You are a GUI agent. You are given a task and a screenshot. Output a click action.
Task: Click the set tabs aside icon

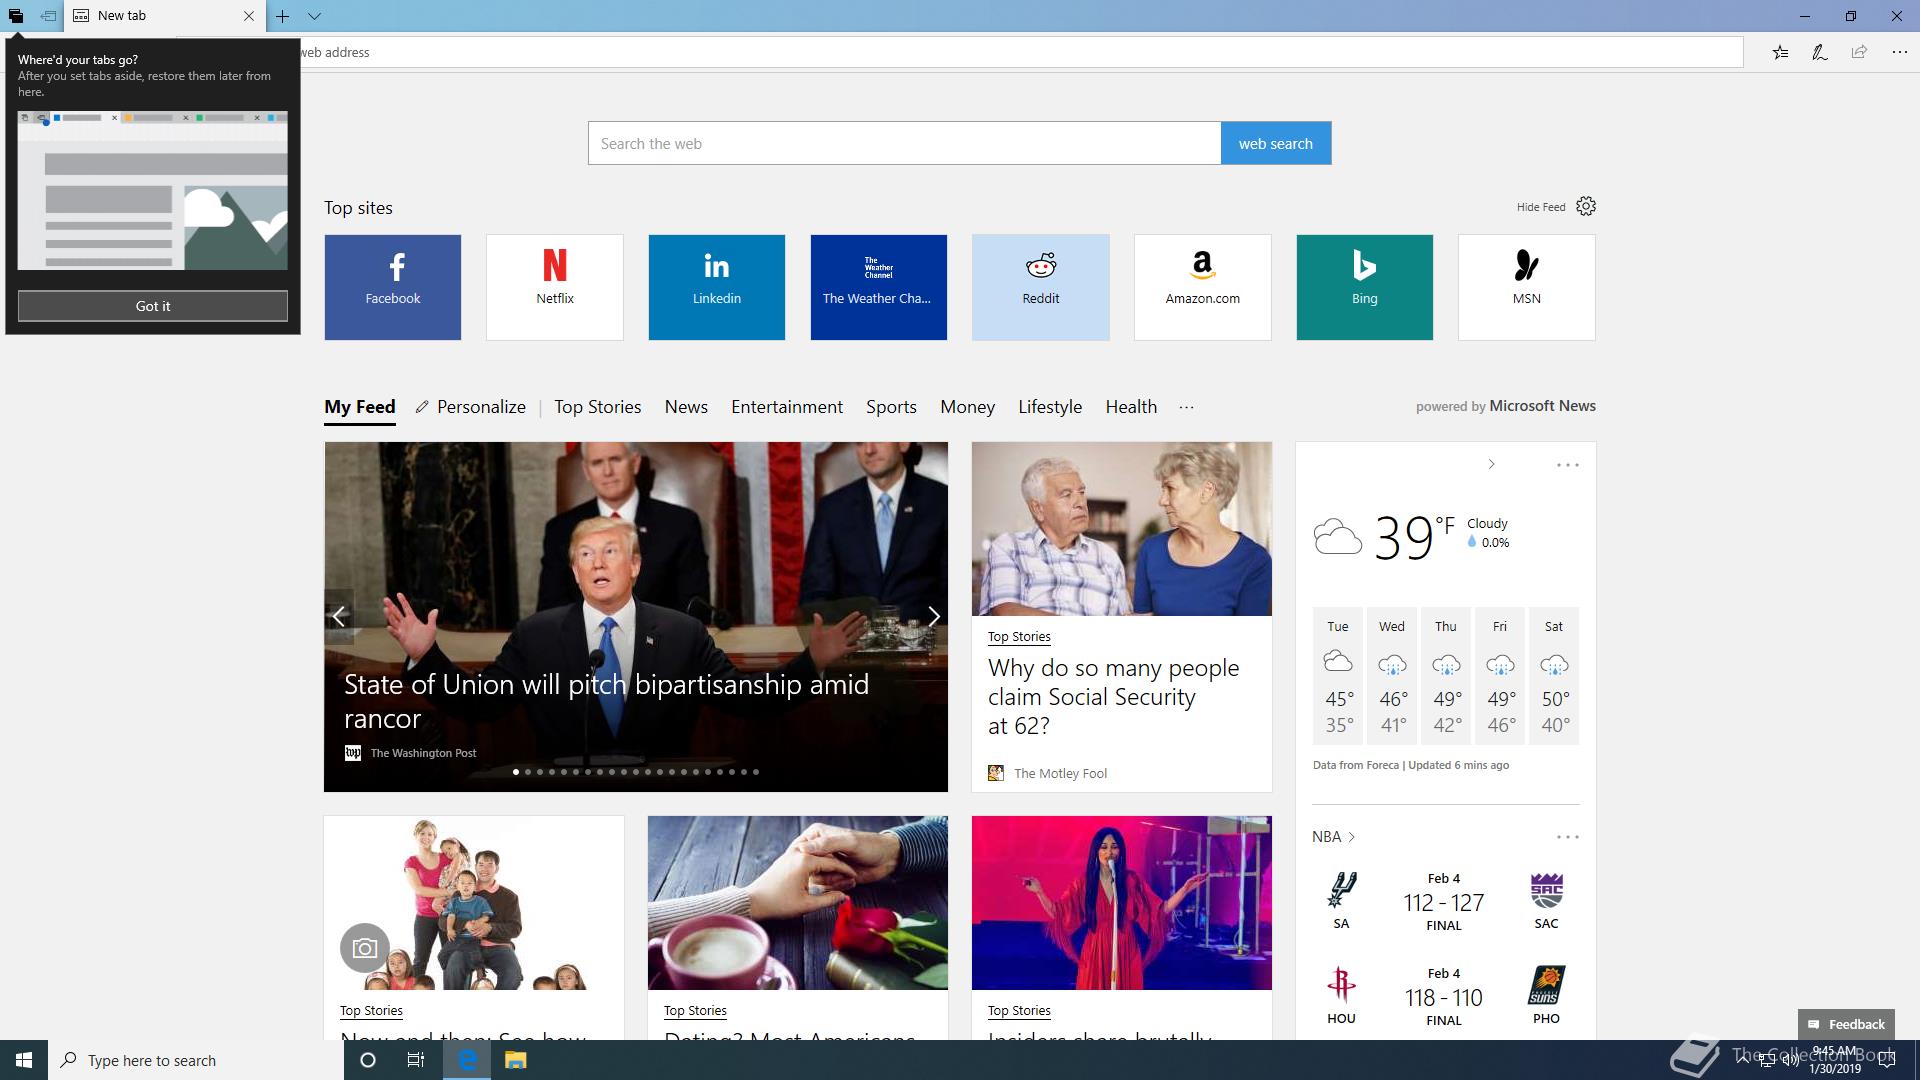[48, 16]
